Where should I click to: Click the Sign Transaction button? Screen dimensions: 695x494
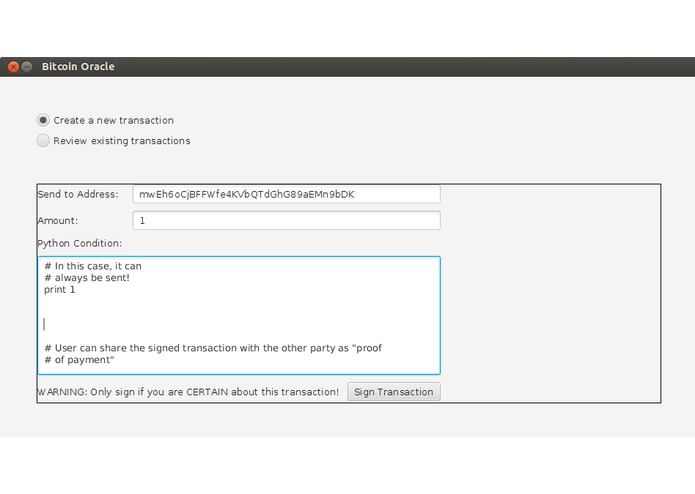click(x=394, y=392)
